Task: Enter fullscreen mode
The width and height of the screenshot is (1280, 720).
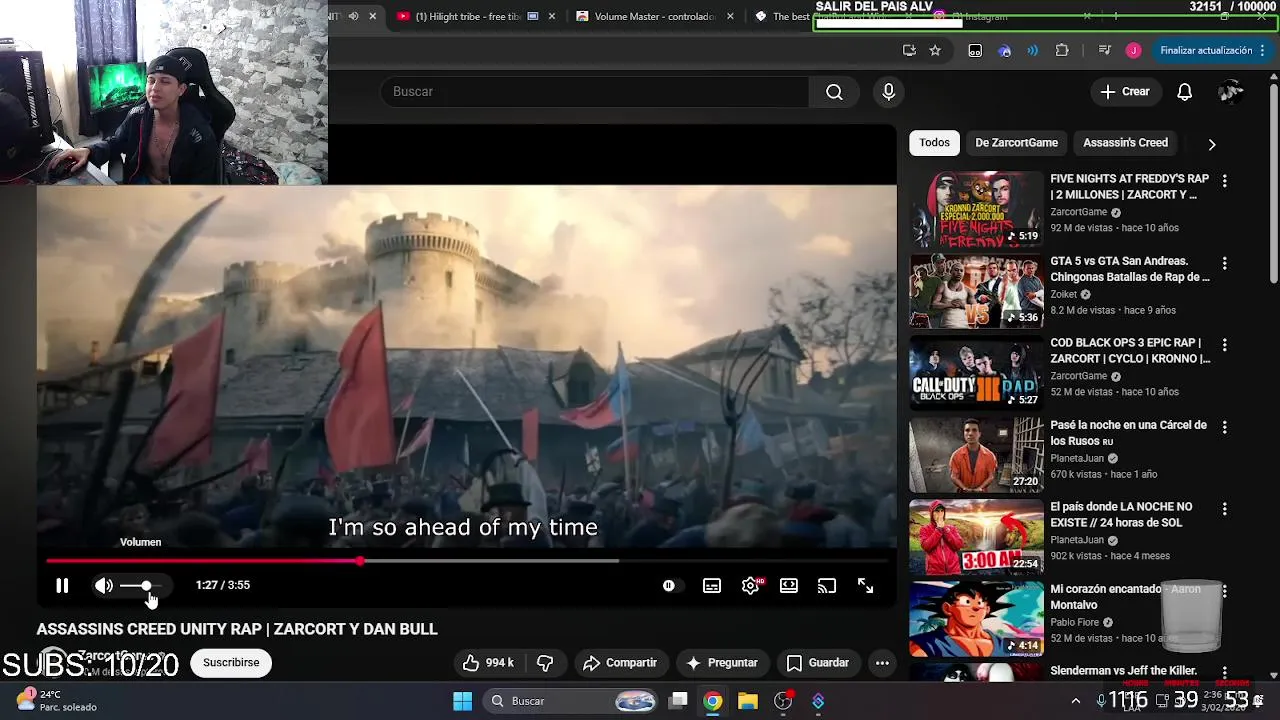Action: 866,586
